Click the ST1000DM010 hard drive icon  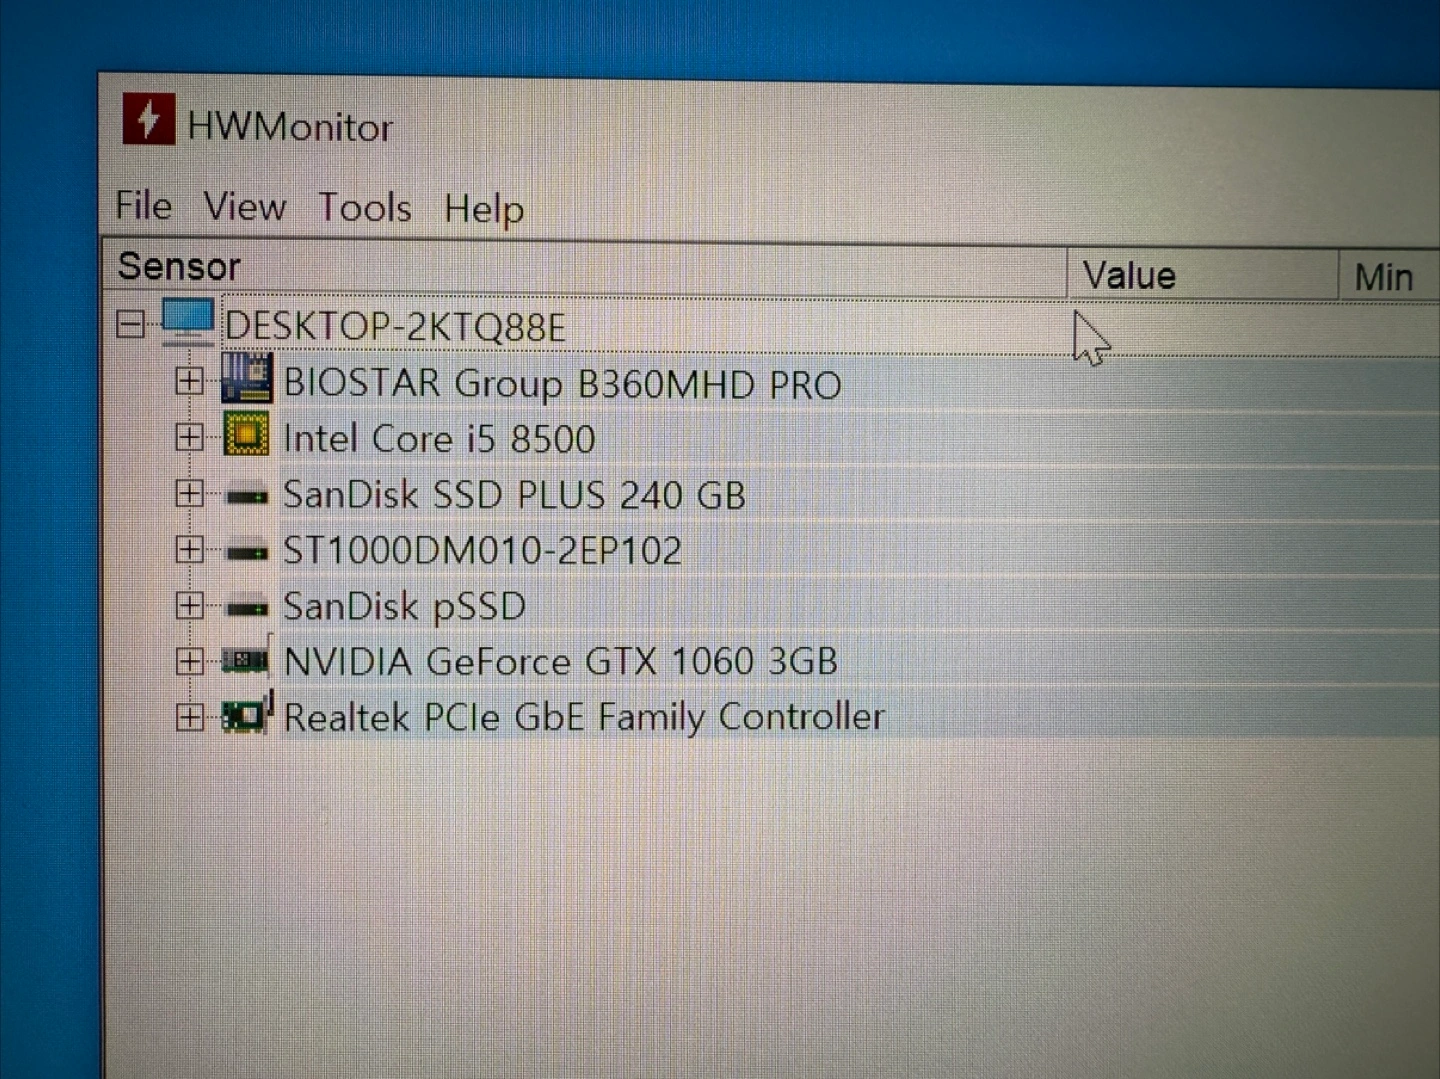[x=246, y=551]
